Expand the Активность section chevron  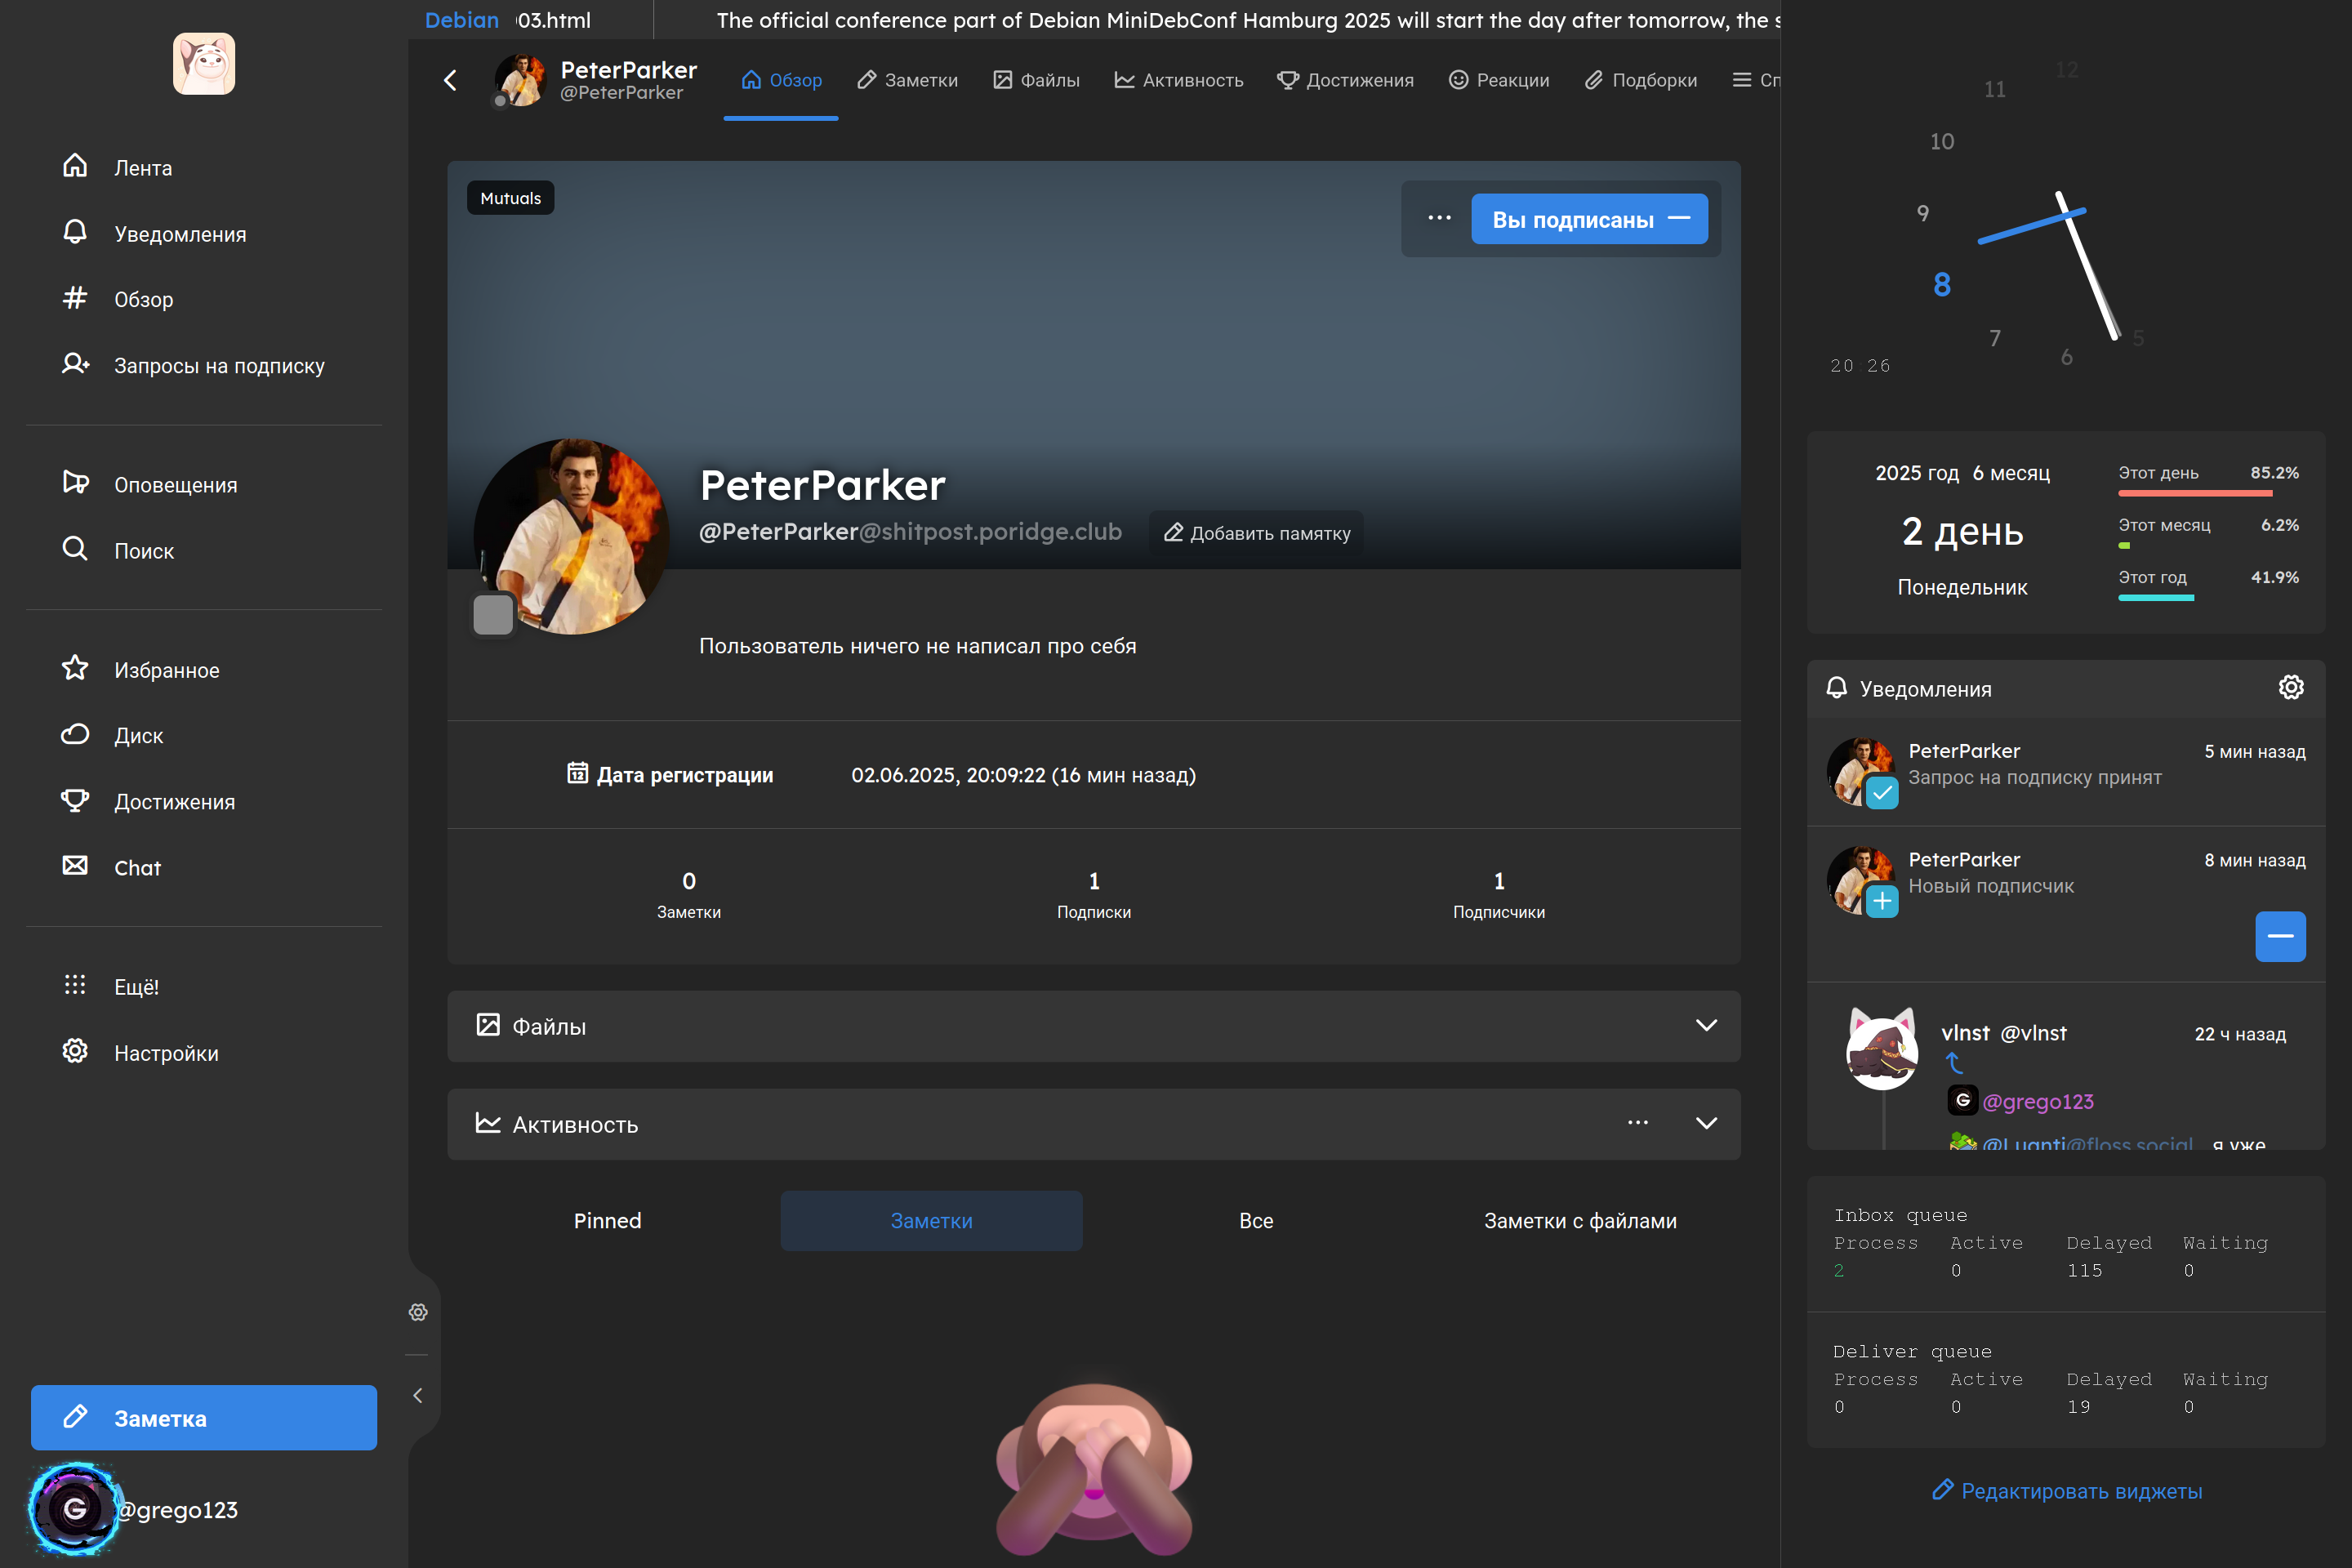(1706, 1123)
